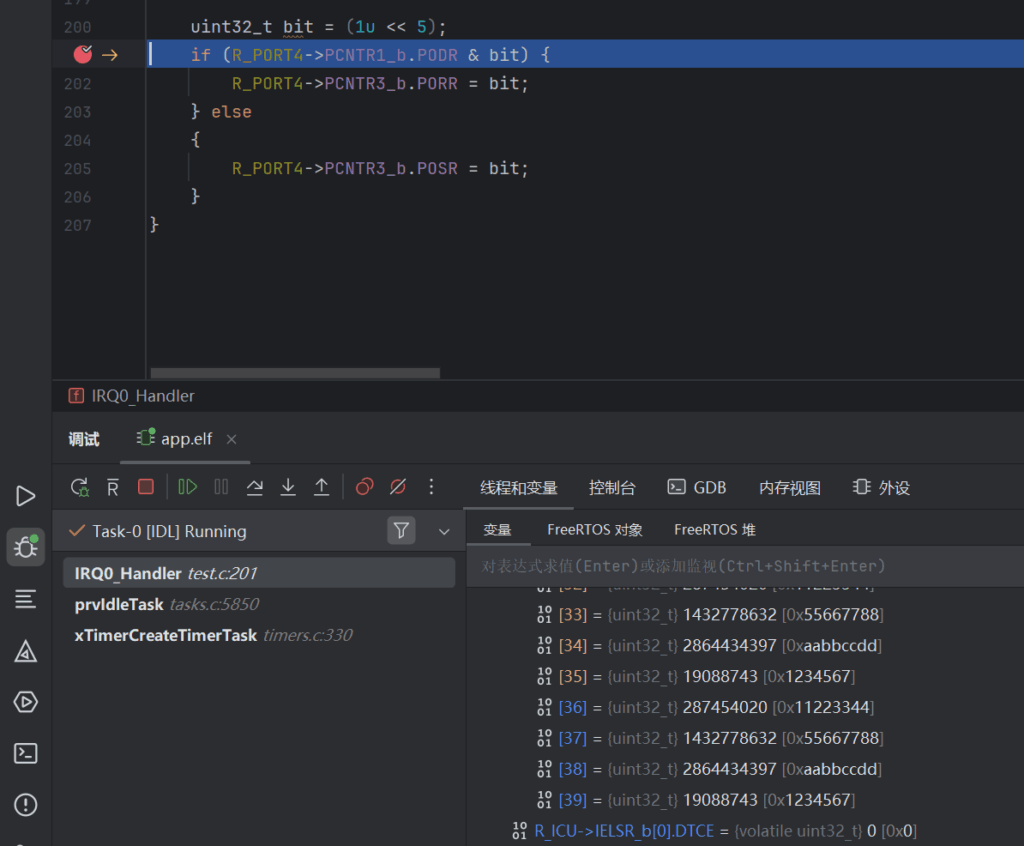This screenshot has width=1024, height=846.
Task: Select the IRQ0_Handler stack frame
Action: click(259, 573)
